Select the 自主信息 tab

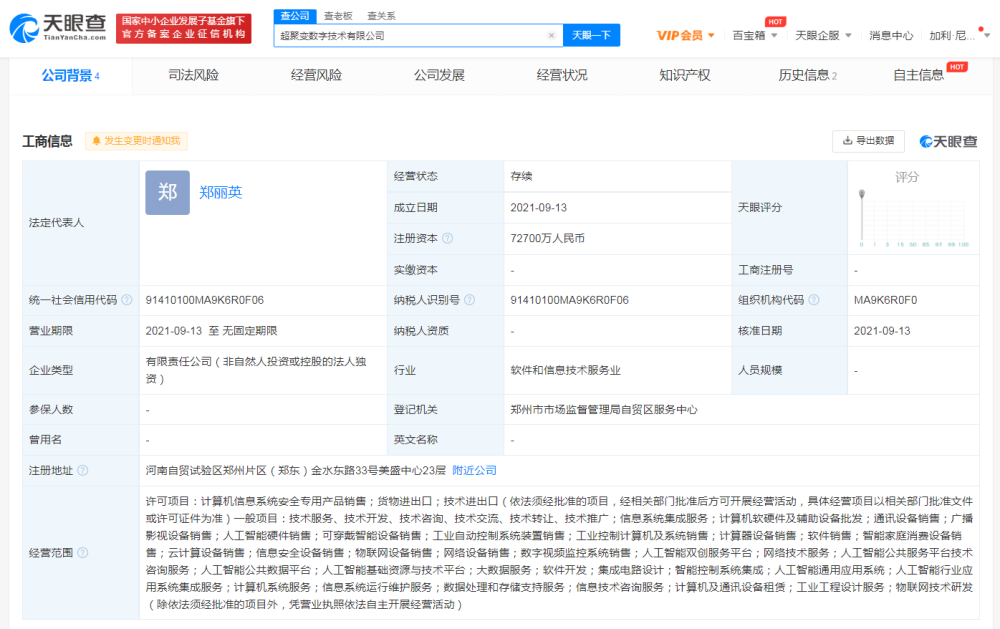tap(918, 75)
